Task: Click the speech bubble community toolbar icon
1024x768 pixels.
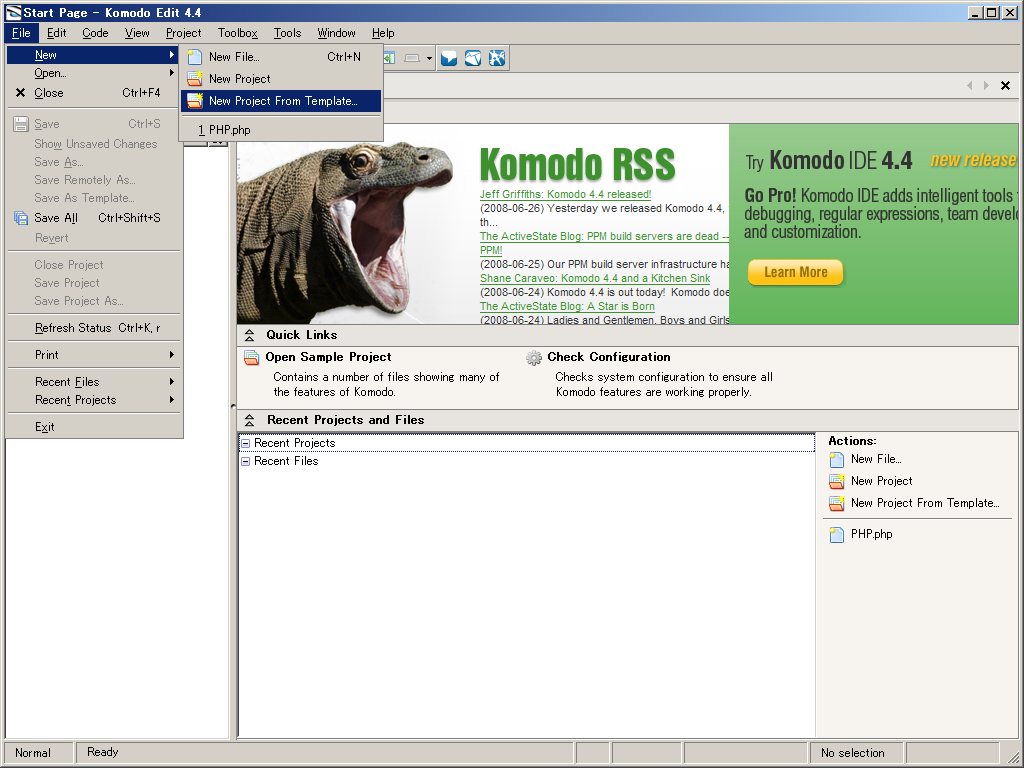Action: tap(449, 58)
